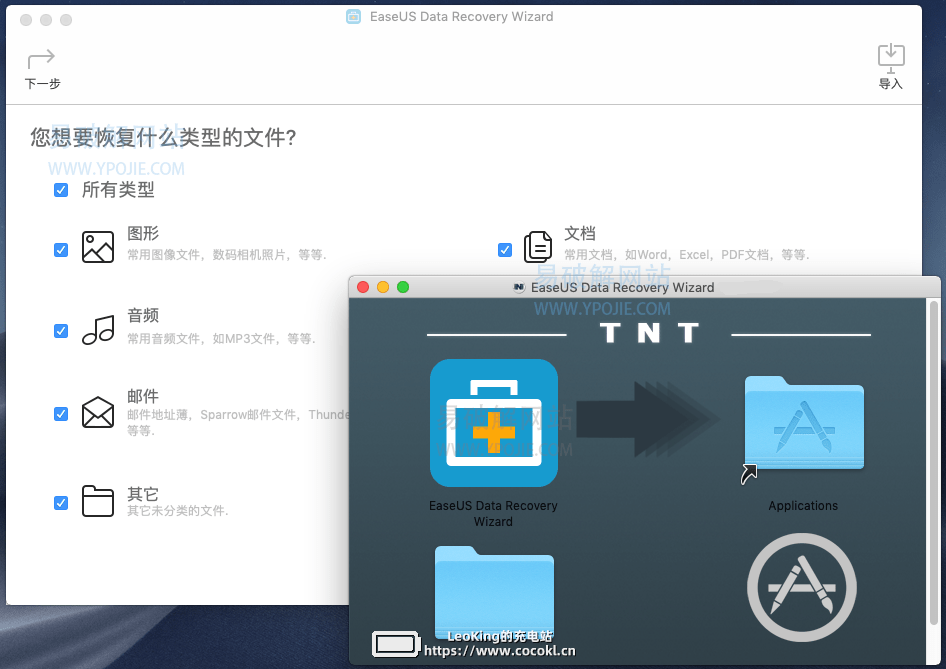Click the envelope icon for 邮件
946x669 pixels.
tap(98, 412)
